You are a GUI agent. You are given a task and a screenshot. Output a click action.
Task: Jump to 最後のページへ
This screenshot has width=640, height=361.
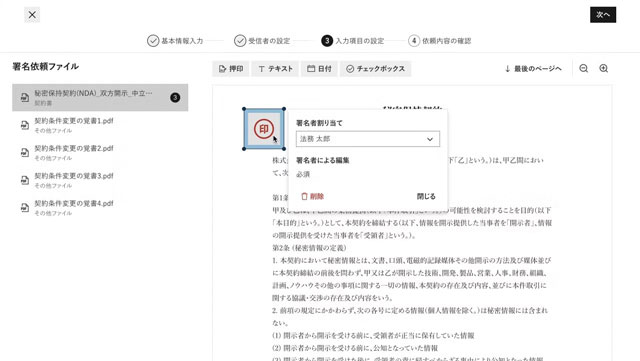tap(533, 69)
